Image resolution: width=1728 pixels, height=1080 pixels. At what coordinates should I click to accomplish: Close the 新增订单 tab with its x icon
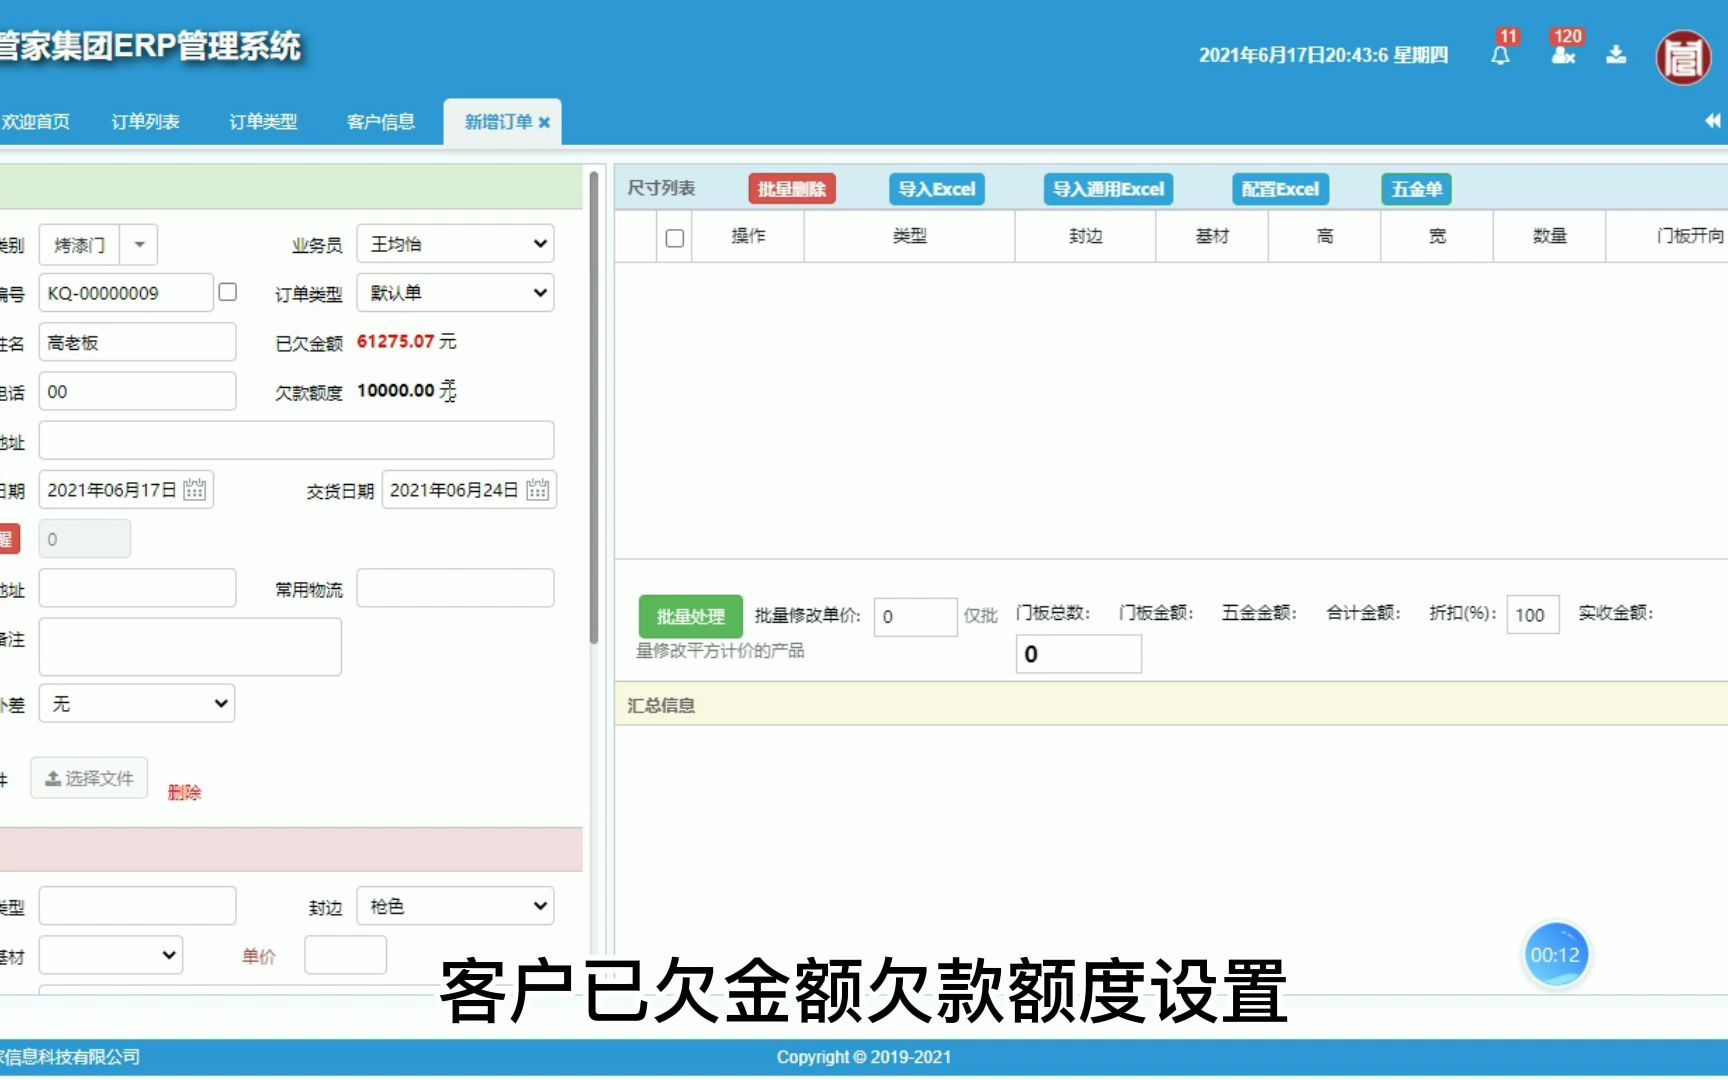(544, 122)
